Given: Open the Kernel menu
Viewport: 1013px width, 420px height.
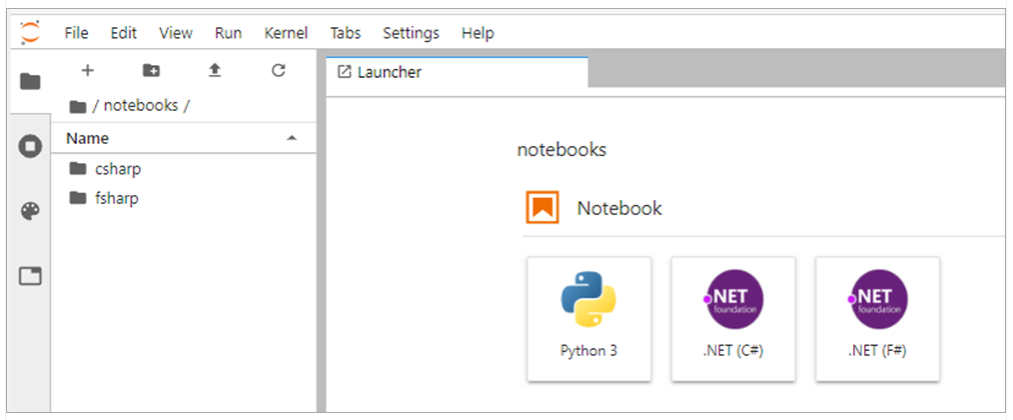Looking at the screenshot, I should (286, 33).
